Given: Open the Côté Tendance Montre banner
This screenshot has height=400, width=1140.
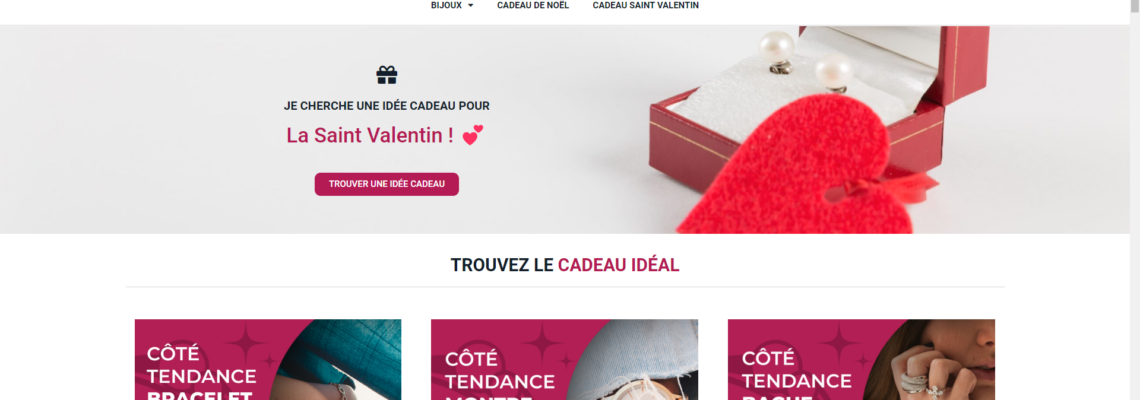Looking at the screenshot, I should coord(564,359).
